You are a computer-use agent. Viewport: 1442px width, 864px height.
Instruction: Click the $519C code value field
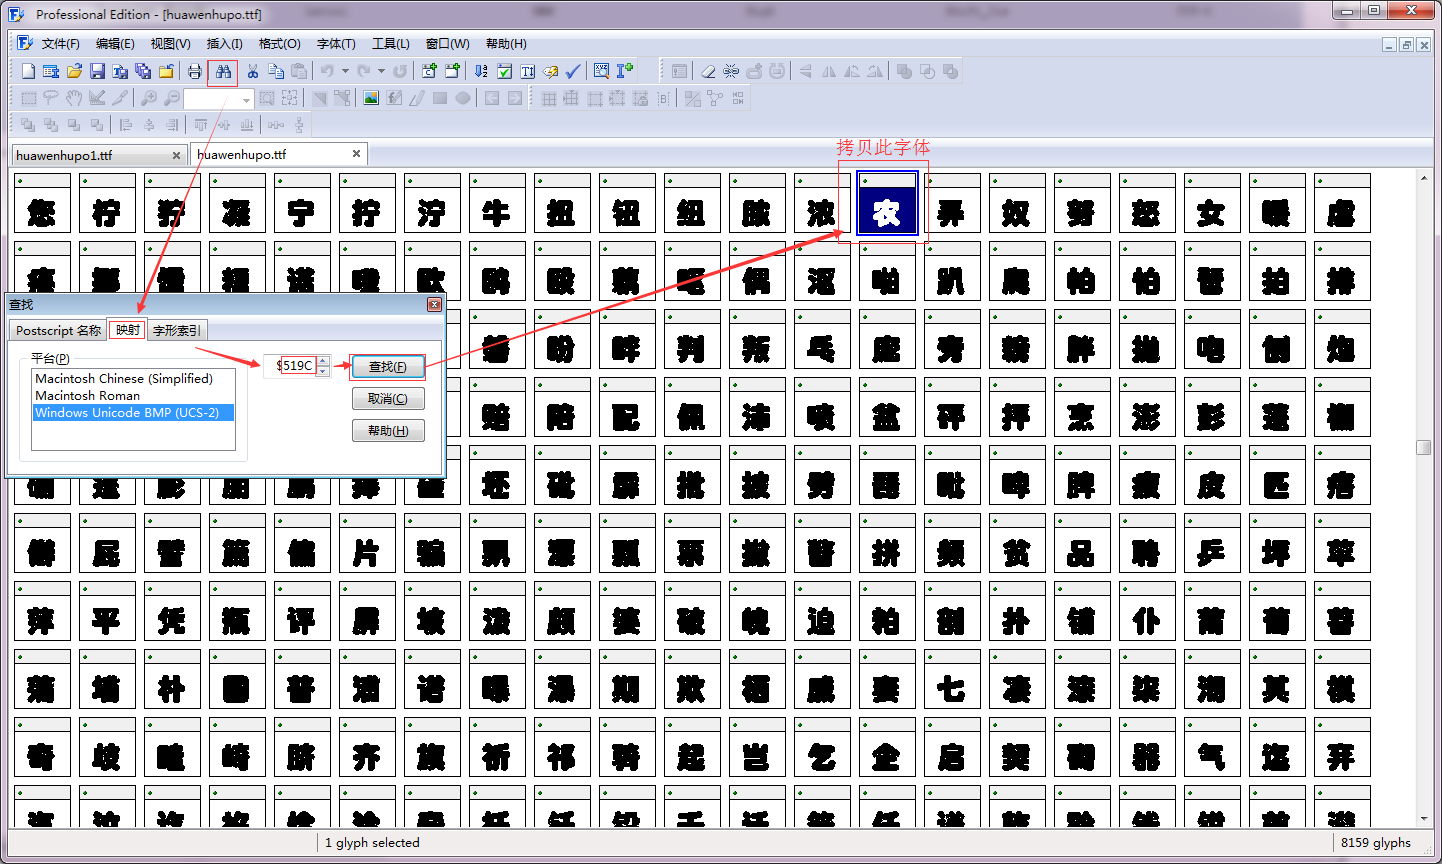pos(291,366)
